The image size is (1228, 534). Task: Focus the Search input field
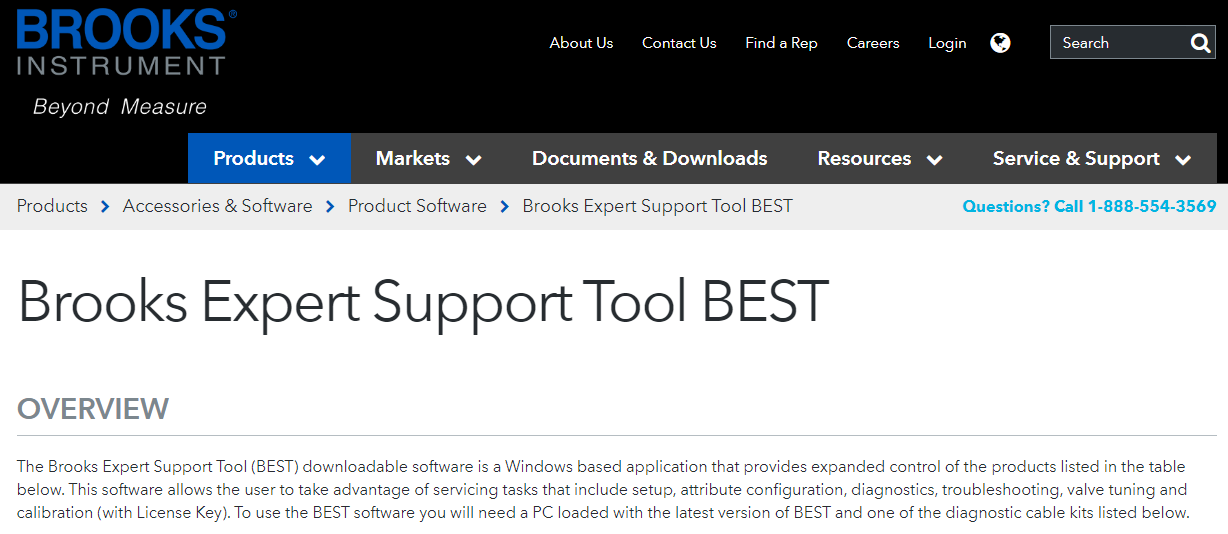click(x=1117, y=43)
